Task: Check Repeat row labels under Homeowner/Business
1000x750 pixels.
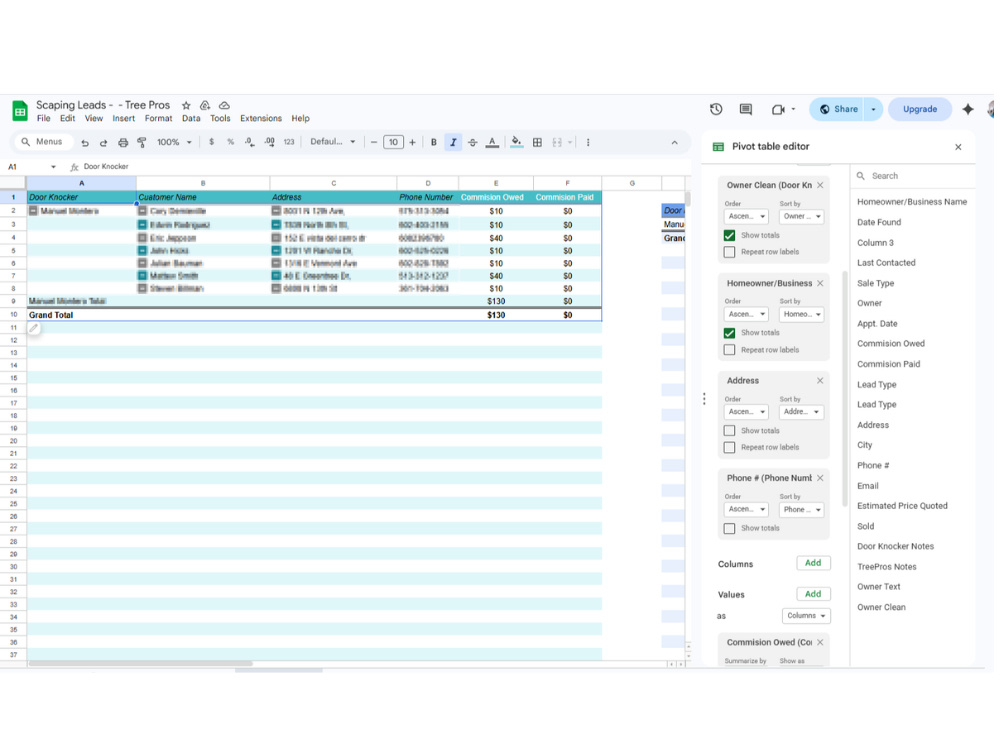Action: [x=730, y=349]
